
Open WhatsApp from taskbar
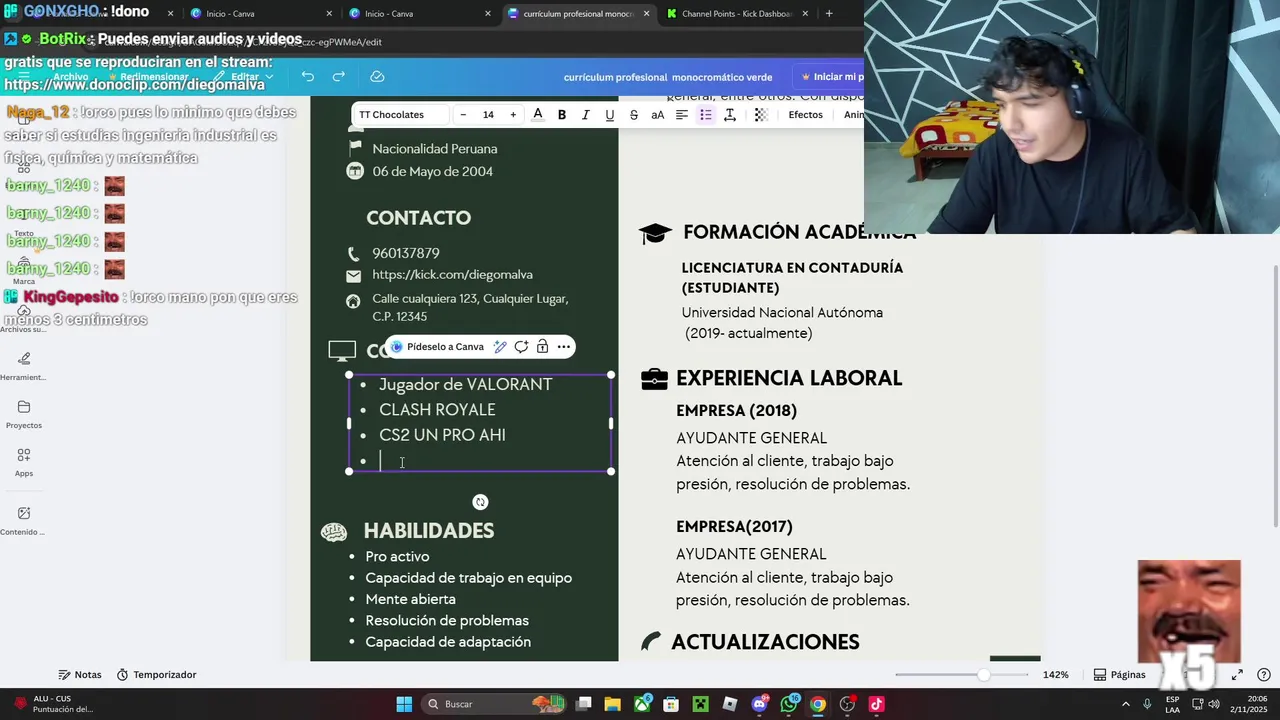789,704
